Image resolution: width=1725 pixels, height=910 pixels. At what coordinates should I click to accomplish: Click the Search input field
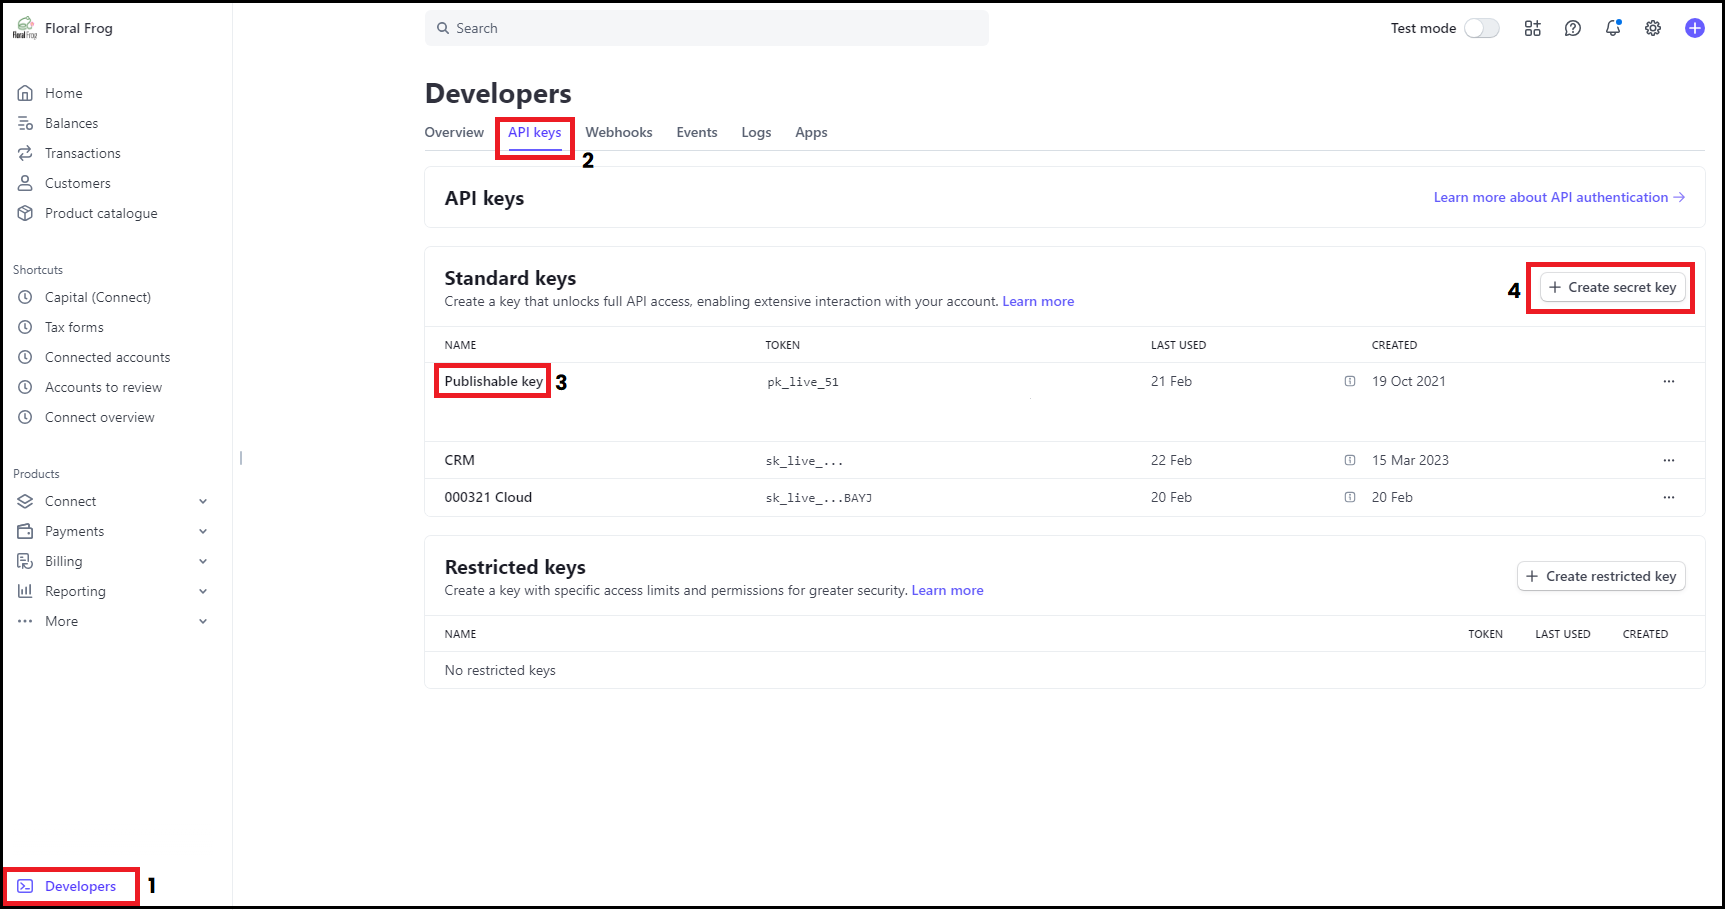[x=706, y=28]
